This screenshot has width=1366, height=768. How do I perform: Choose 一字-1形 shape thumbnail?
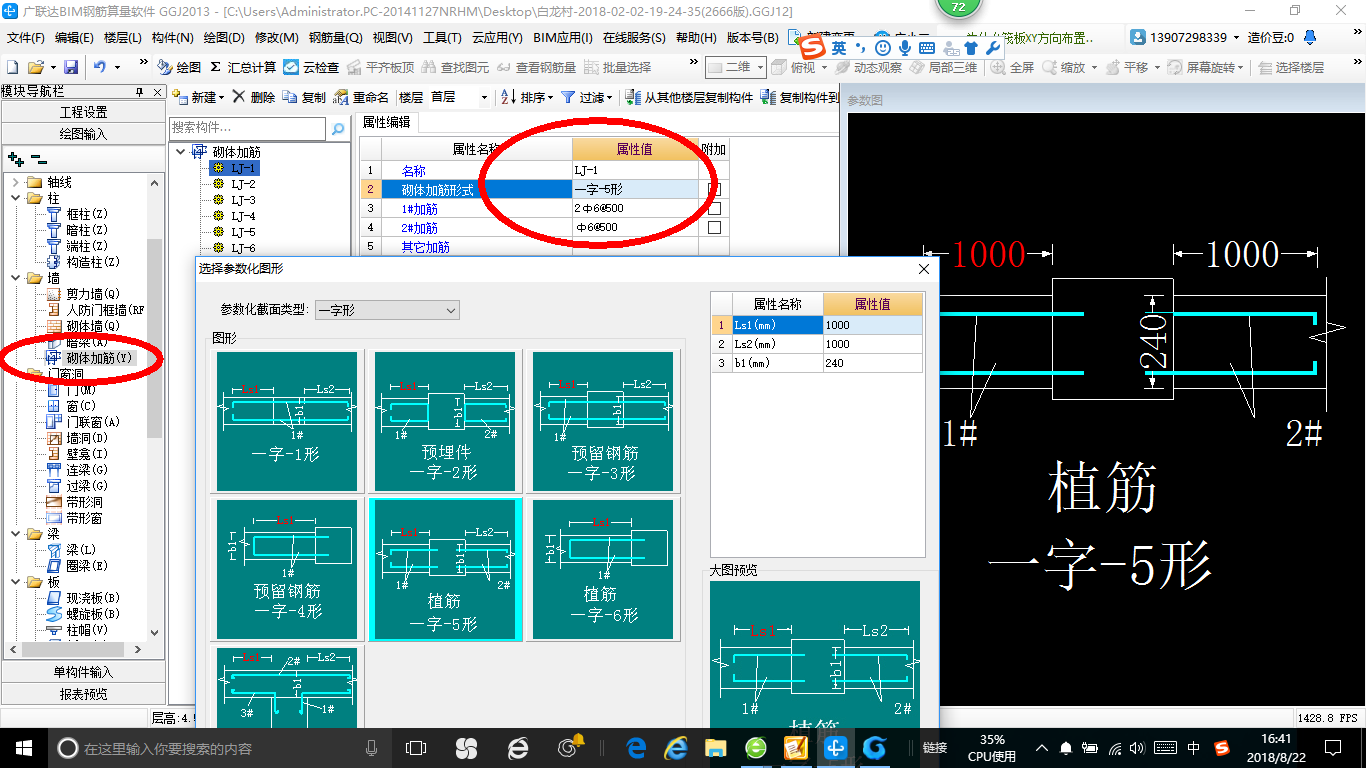pyautogui.click(x=287, y=421)
